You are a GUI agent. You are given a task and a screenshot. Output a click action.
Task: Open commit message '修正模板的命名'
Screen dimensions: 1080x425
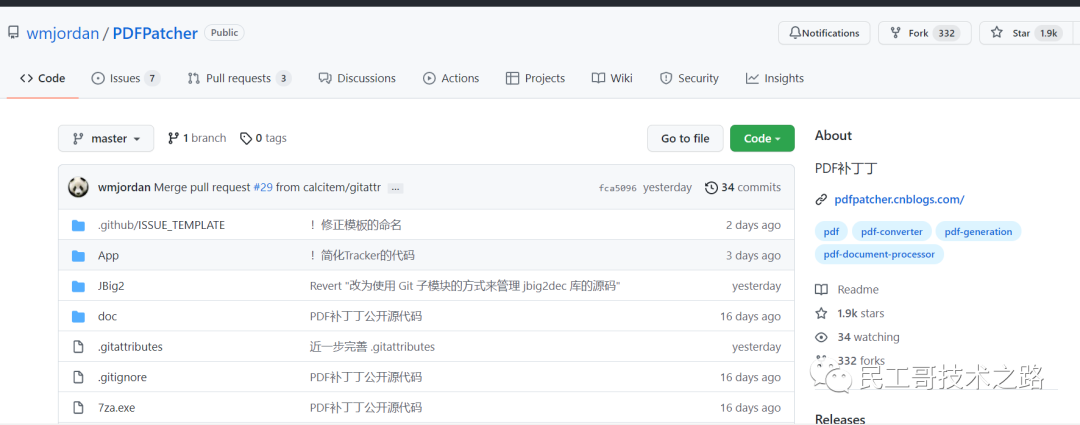point(355,225)
